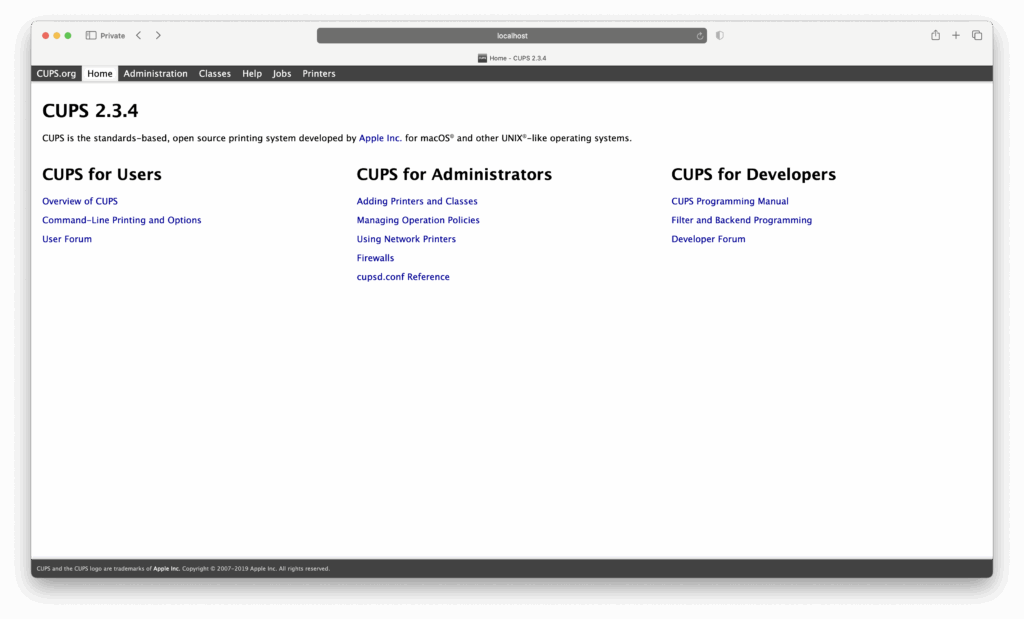Visit the Apple Inc. link in the description
This screenshot has height=619, width=1024.
pos(380,139)
